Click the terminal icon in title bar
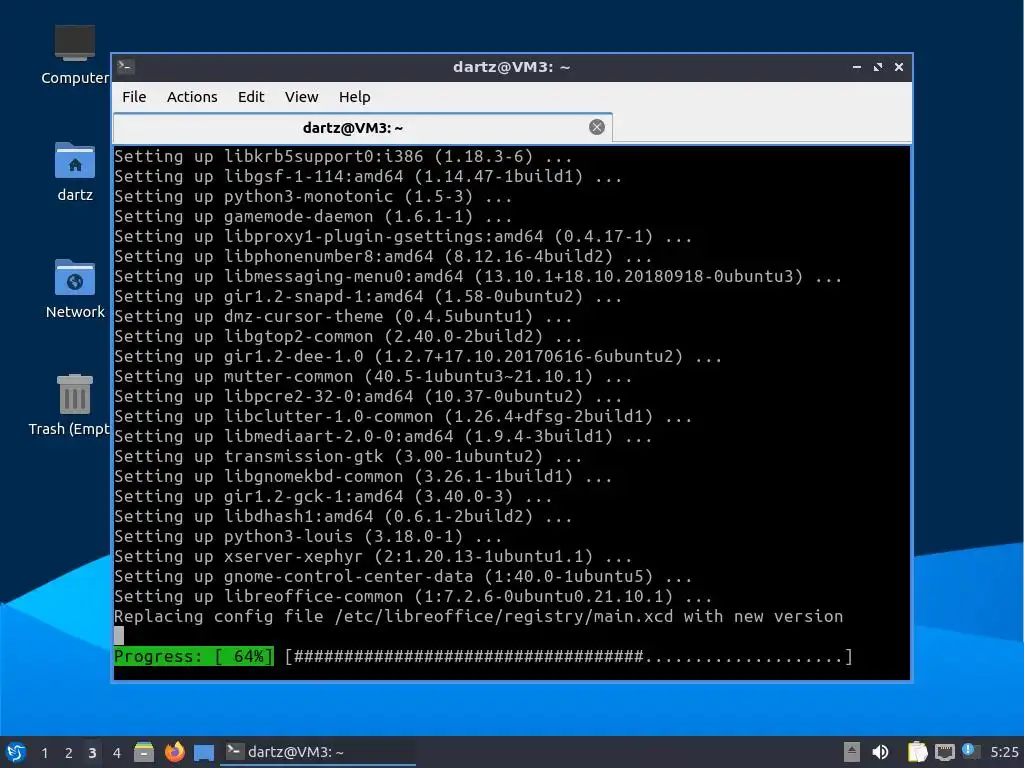 click(125, 67)
